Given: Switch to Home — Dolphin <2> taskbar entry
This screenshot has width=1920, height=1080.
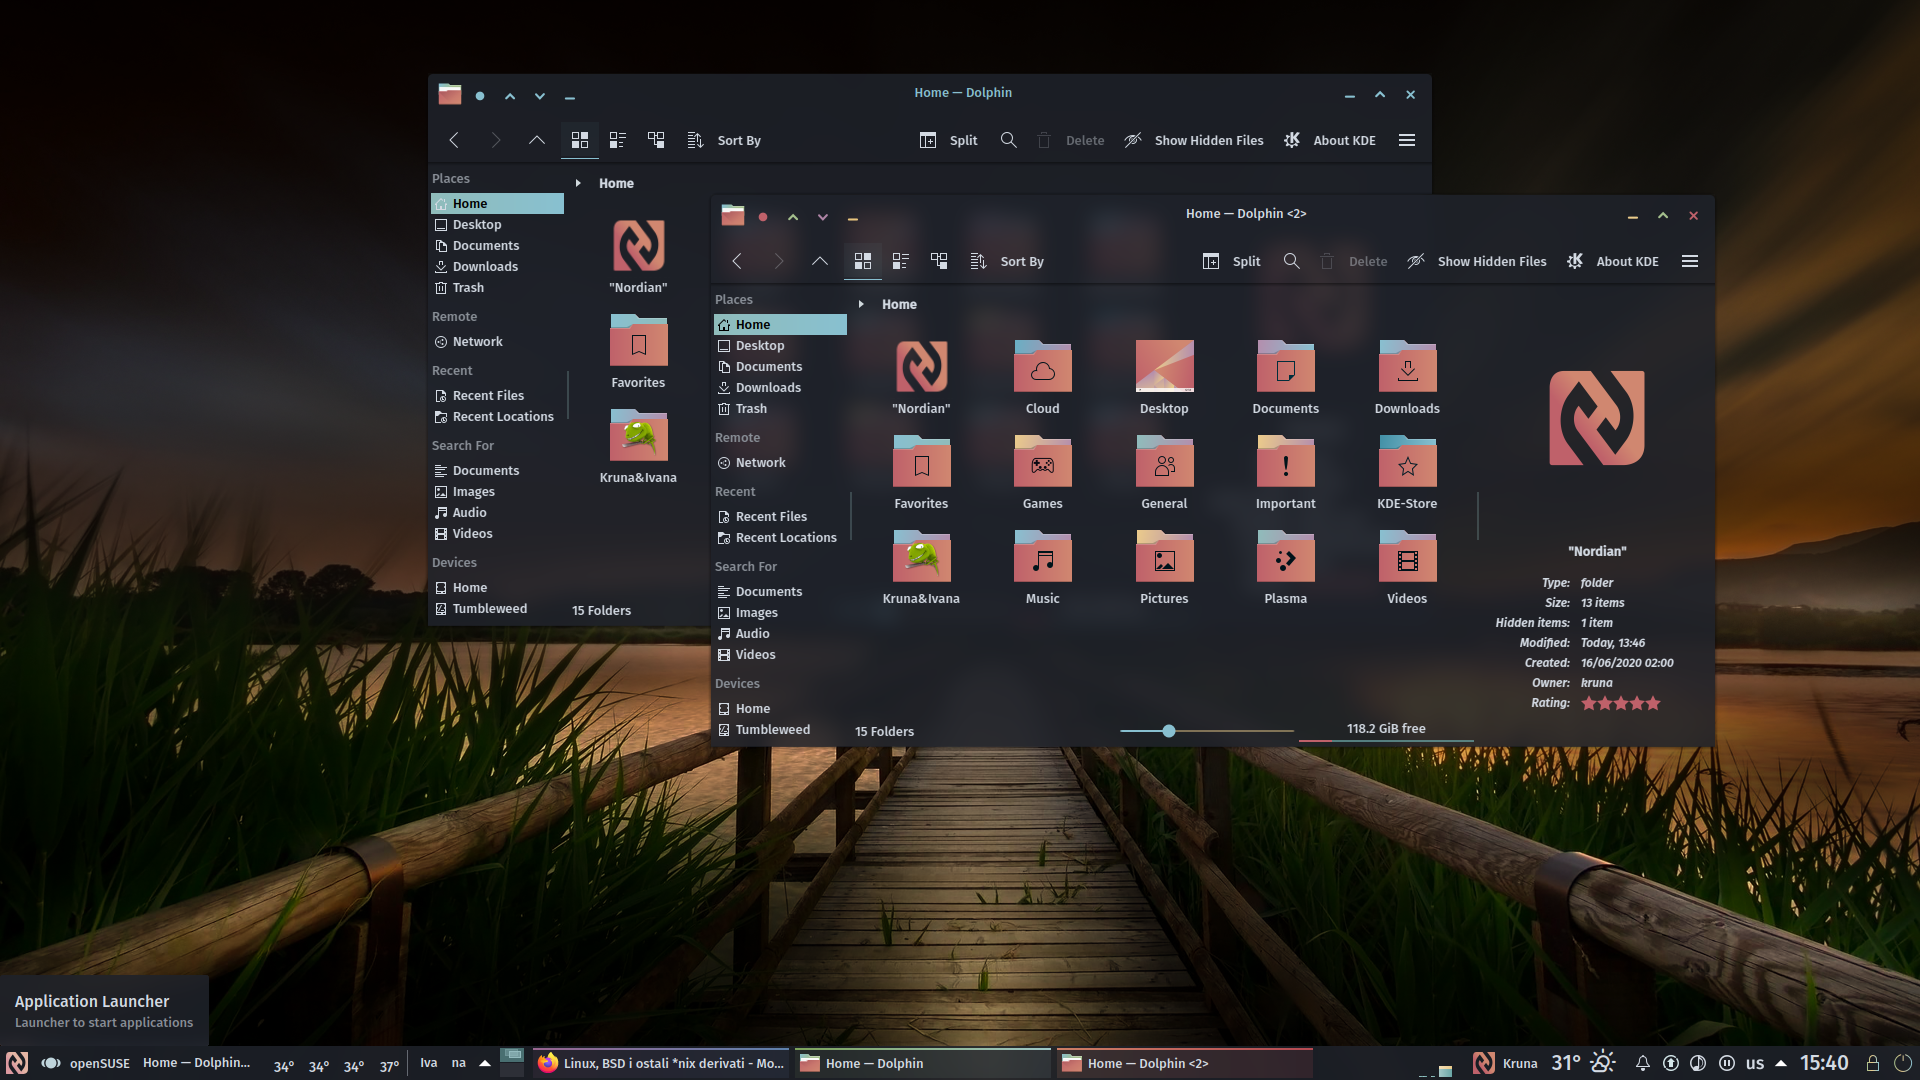Looking at the screenshot, I should point(1185,1063).
